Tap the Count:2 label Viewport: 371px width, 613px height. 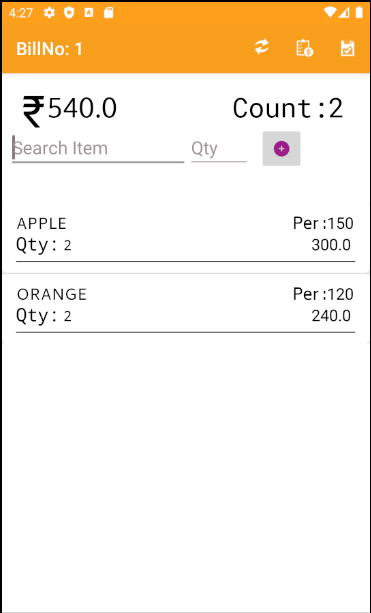point(288,108)
